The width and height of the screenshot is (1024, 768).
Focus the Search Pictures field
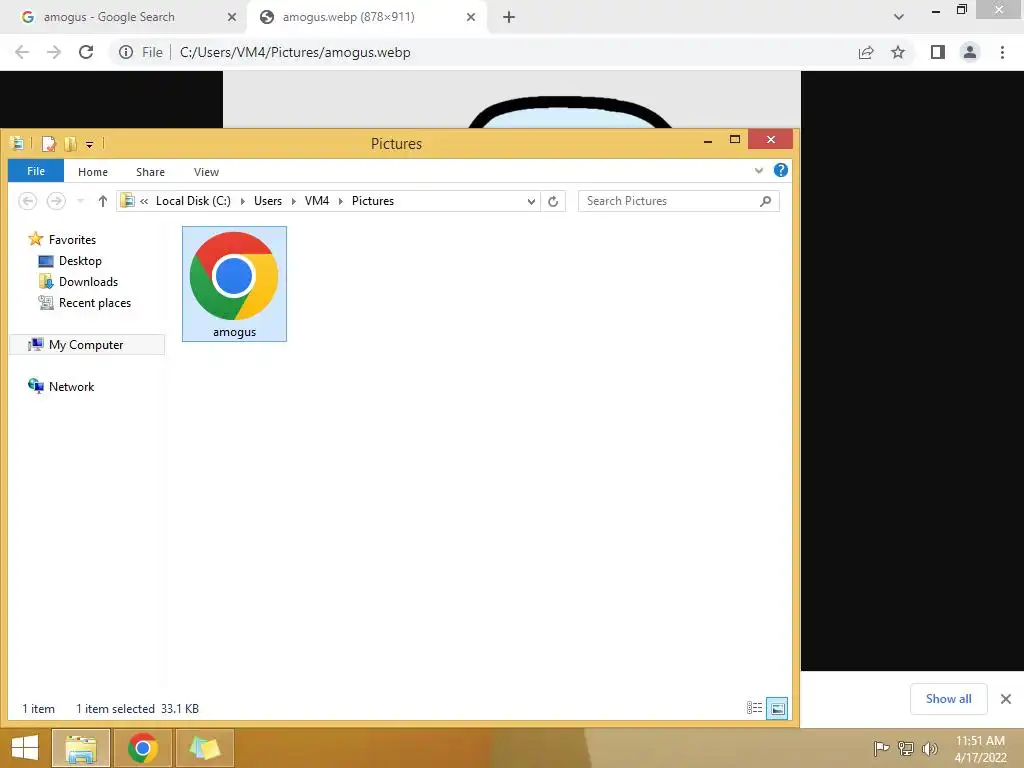click(679, 201)
